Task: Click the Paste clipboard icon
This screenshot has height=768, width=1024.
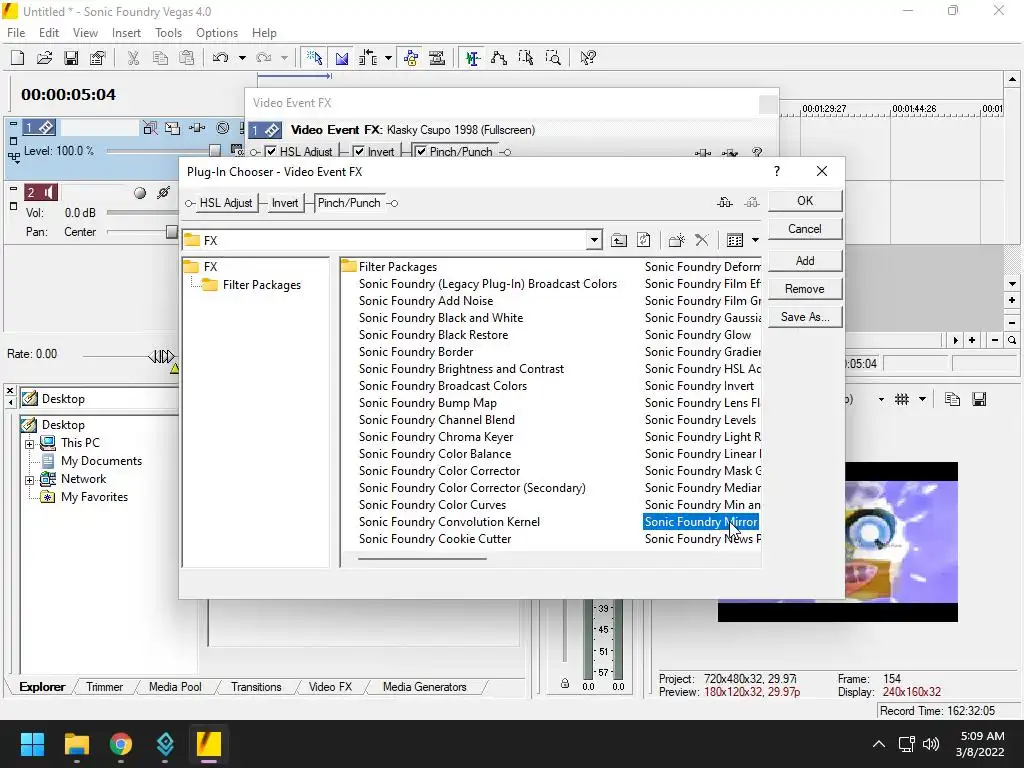Action: click(187, 58)
